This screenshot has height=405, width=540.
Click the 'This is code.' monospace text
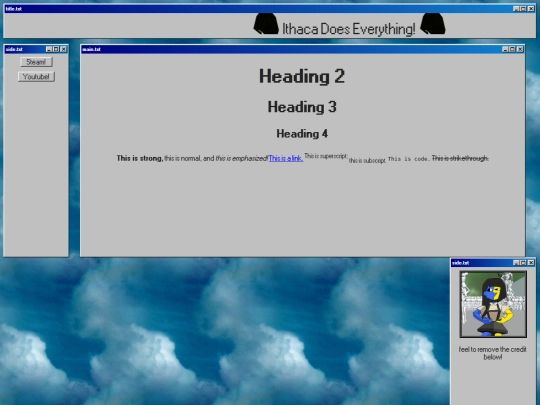pos(409,159)
